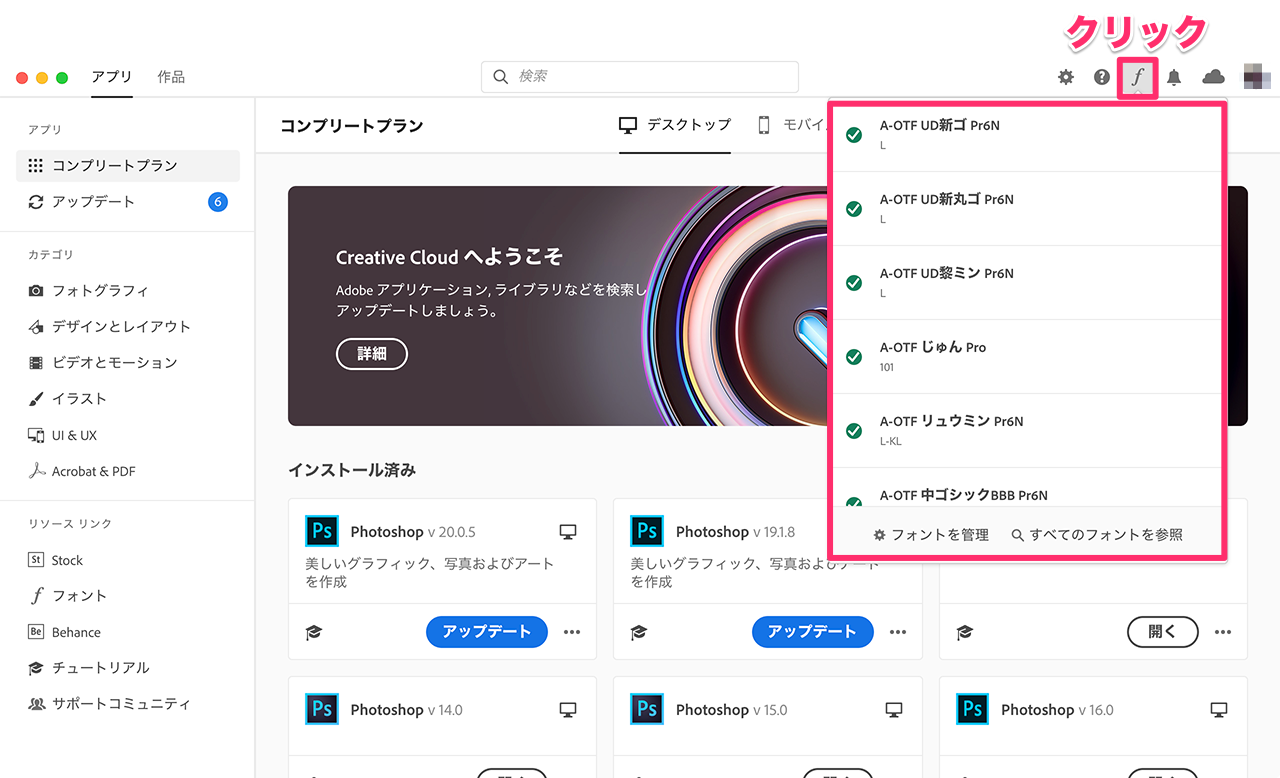Click フォントを管理 in font panel

point(931,535)
